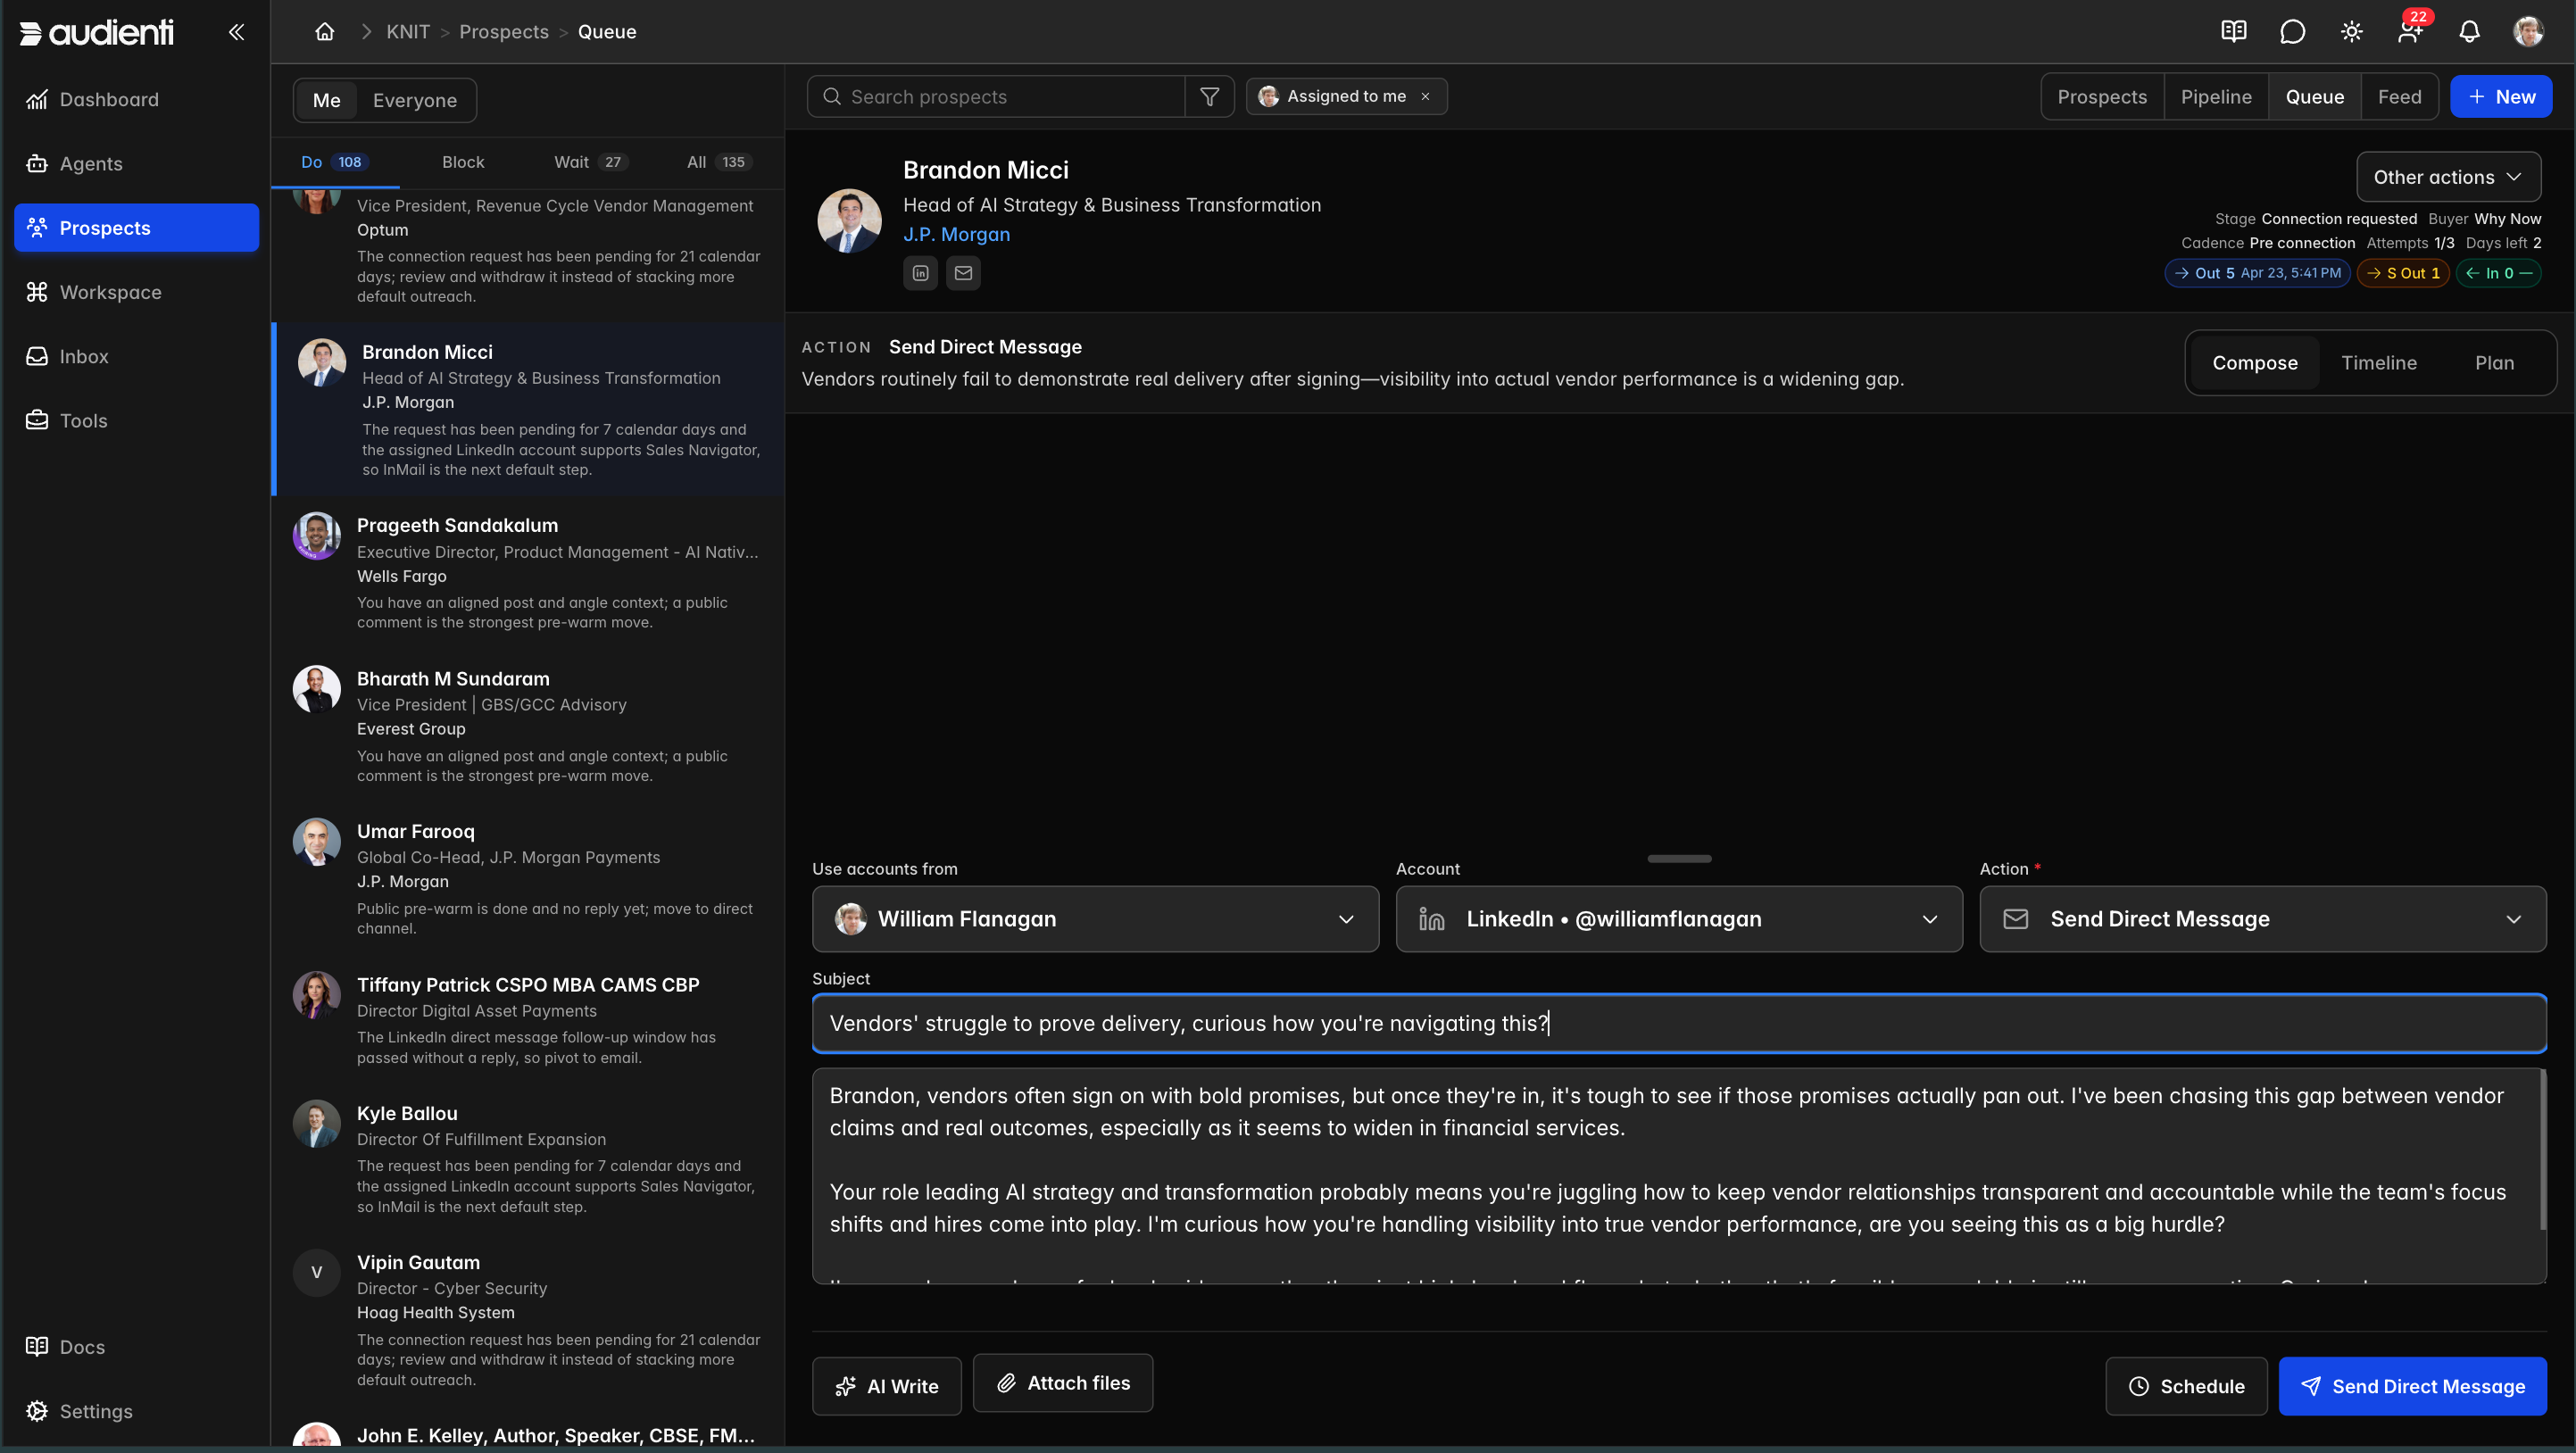Click the compose panel resize handle
Screen dimensions: 2576x1453
pyautogui.click(x=1679, y=858)
